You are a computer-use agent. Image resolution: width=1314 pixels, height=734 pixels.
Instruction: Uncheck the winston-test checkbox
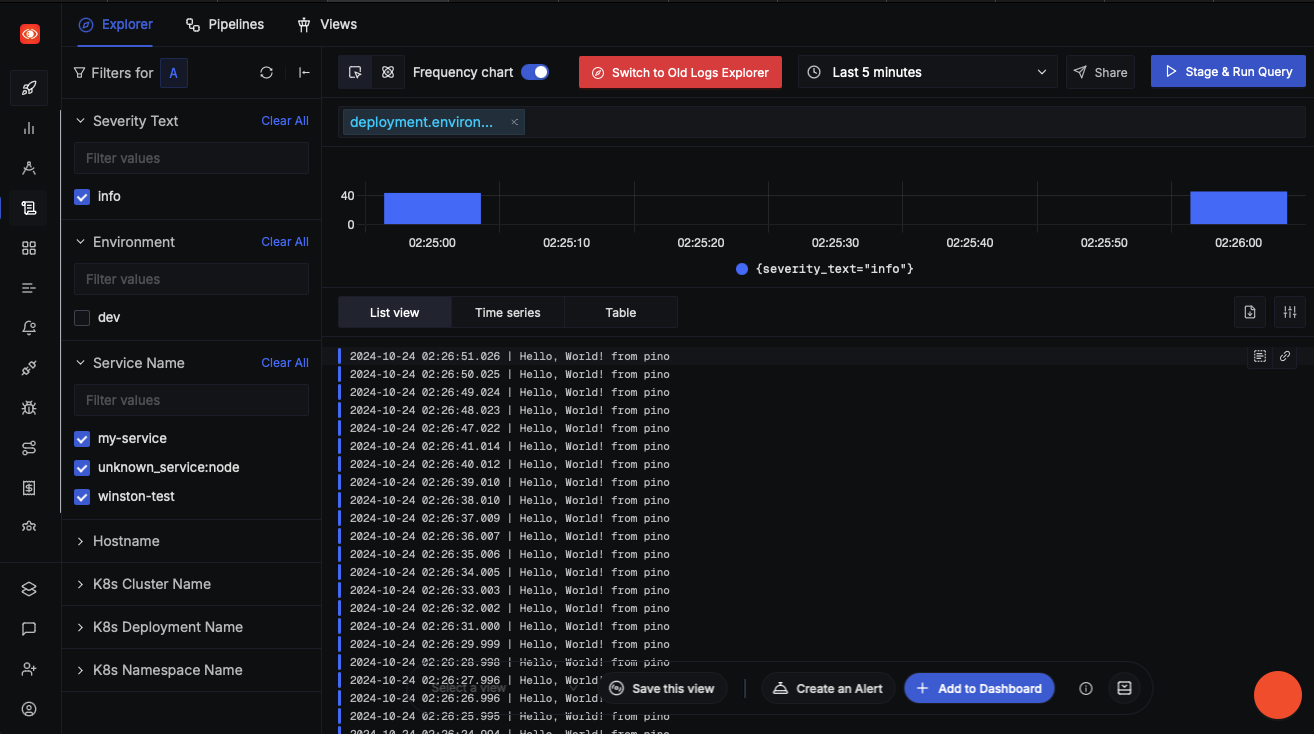82,497
